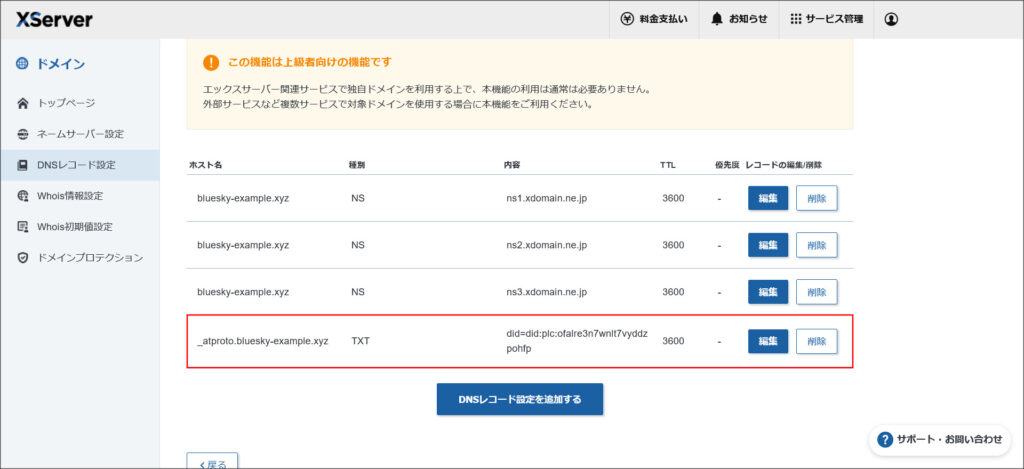Open the user account icon
The width and height of the screenshot is (1024, 469).
pos(891,20)
